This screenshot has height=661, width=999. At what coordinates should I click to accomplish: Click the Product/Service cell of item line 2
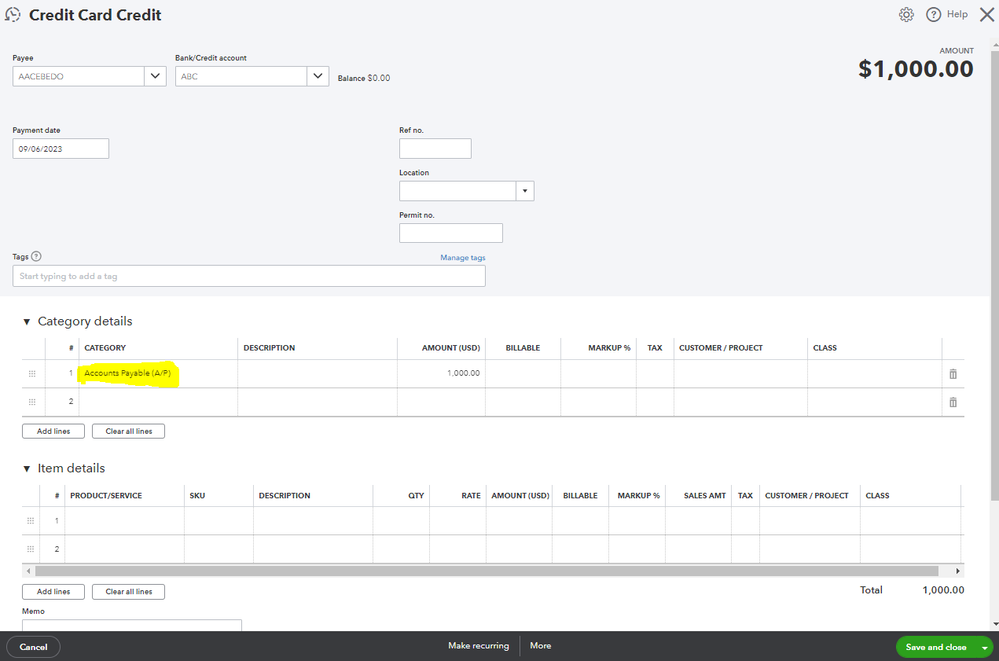coord(124,549)
